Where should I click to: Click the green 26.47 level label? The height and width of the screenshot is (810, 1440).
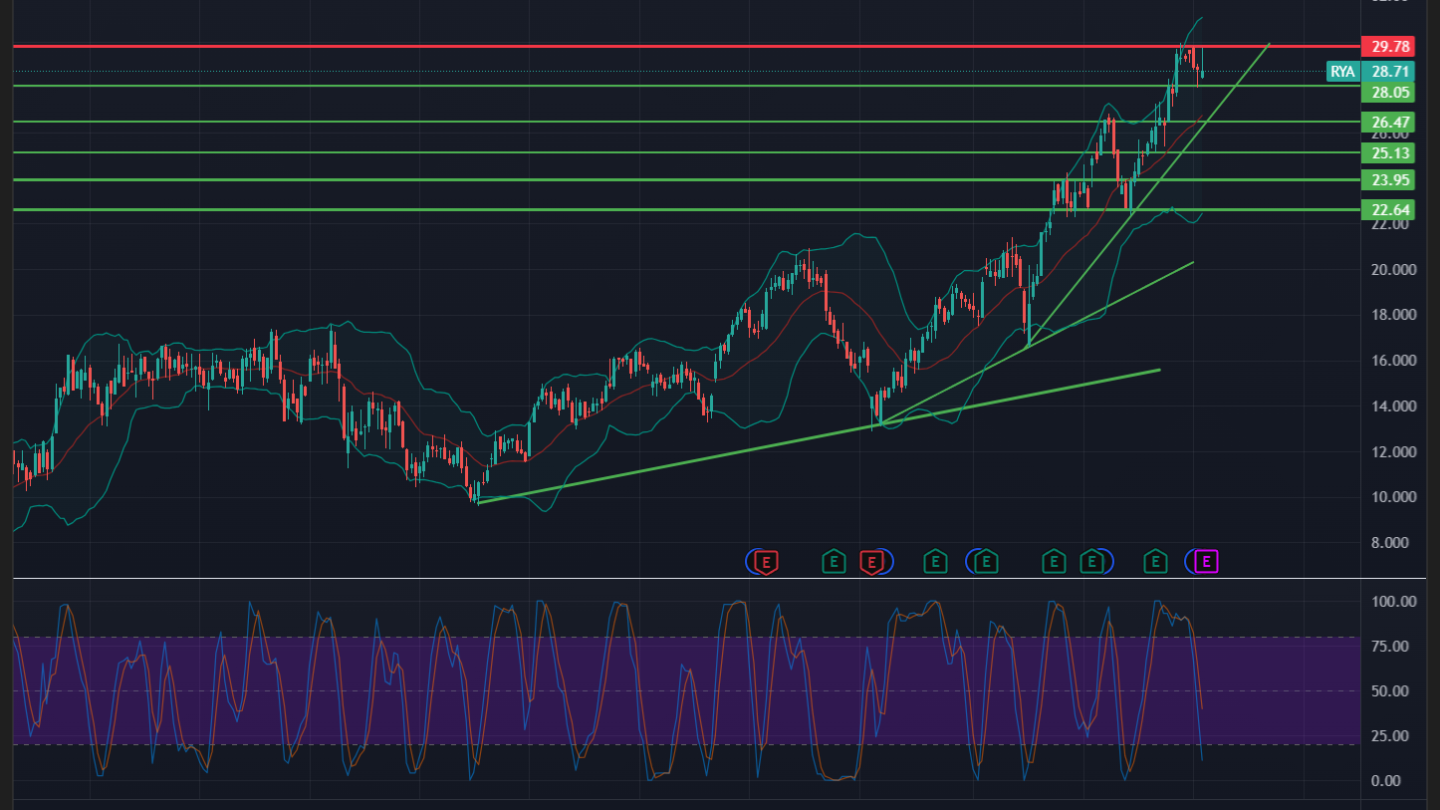pos(1390,122)
